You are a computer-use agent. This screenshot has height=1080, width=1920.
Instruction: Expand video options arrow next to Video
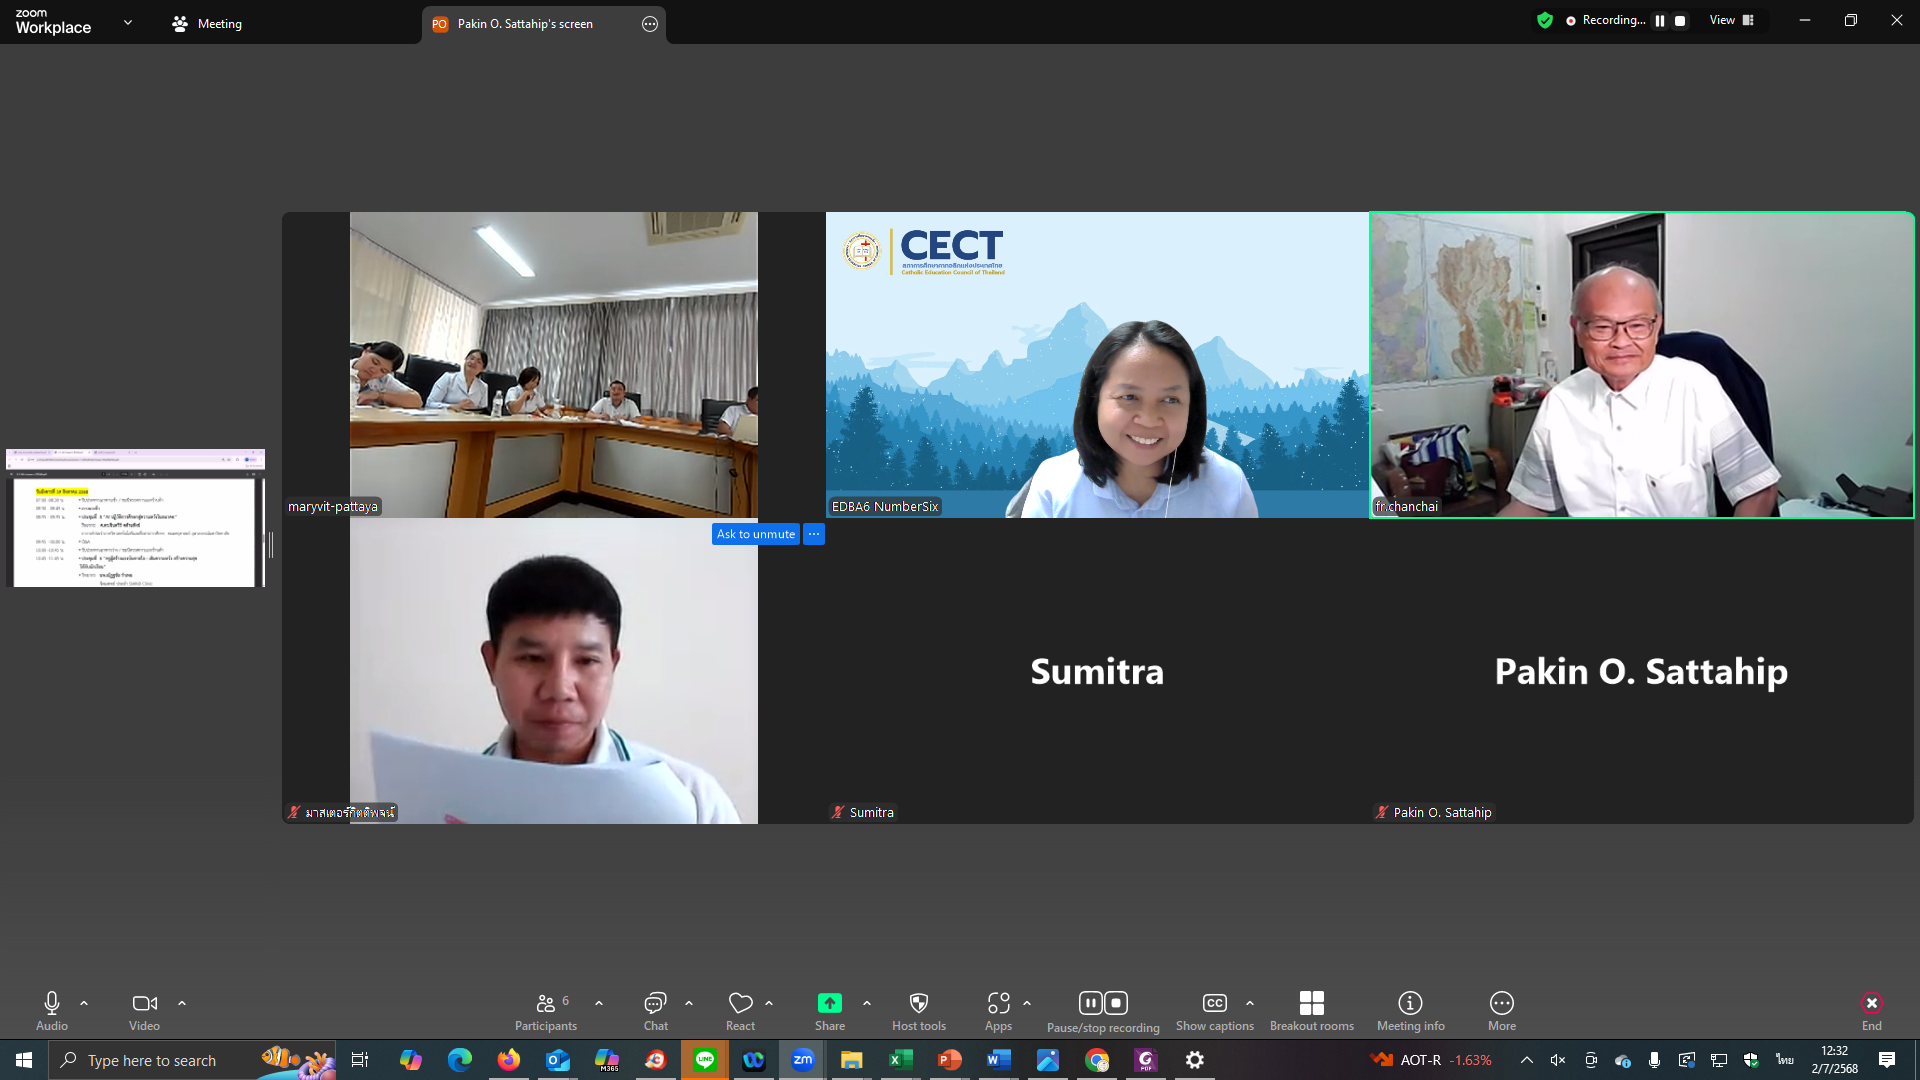click(182, 1003)
